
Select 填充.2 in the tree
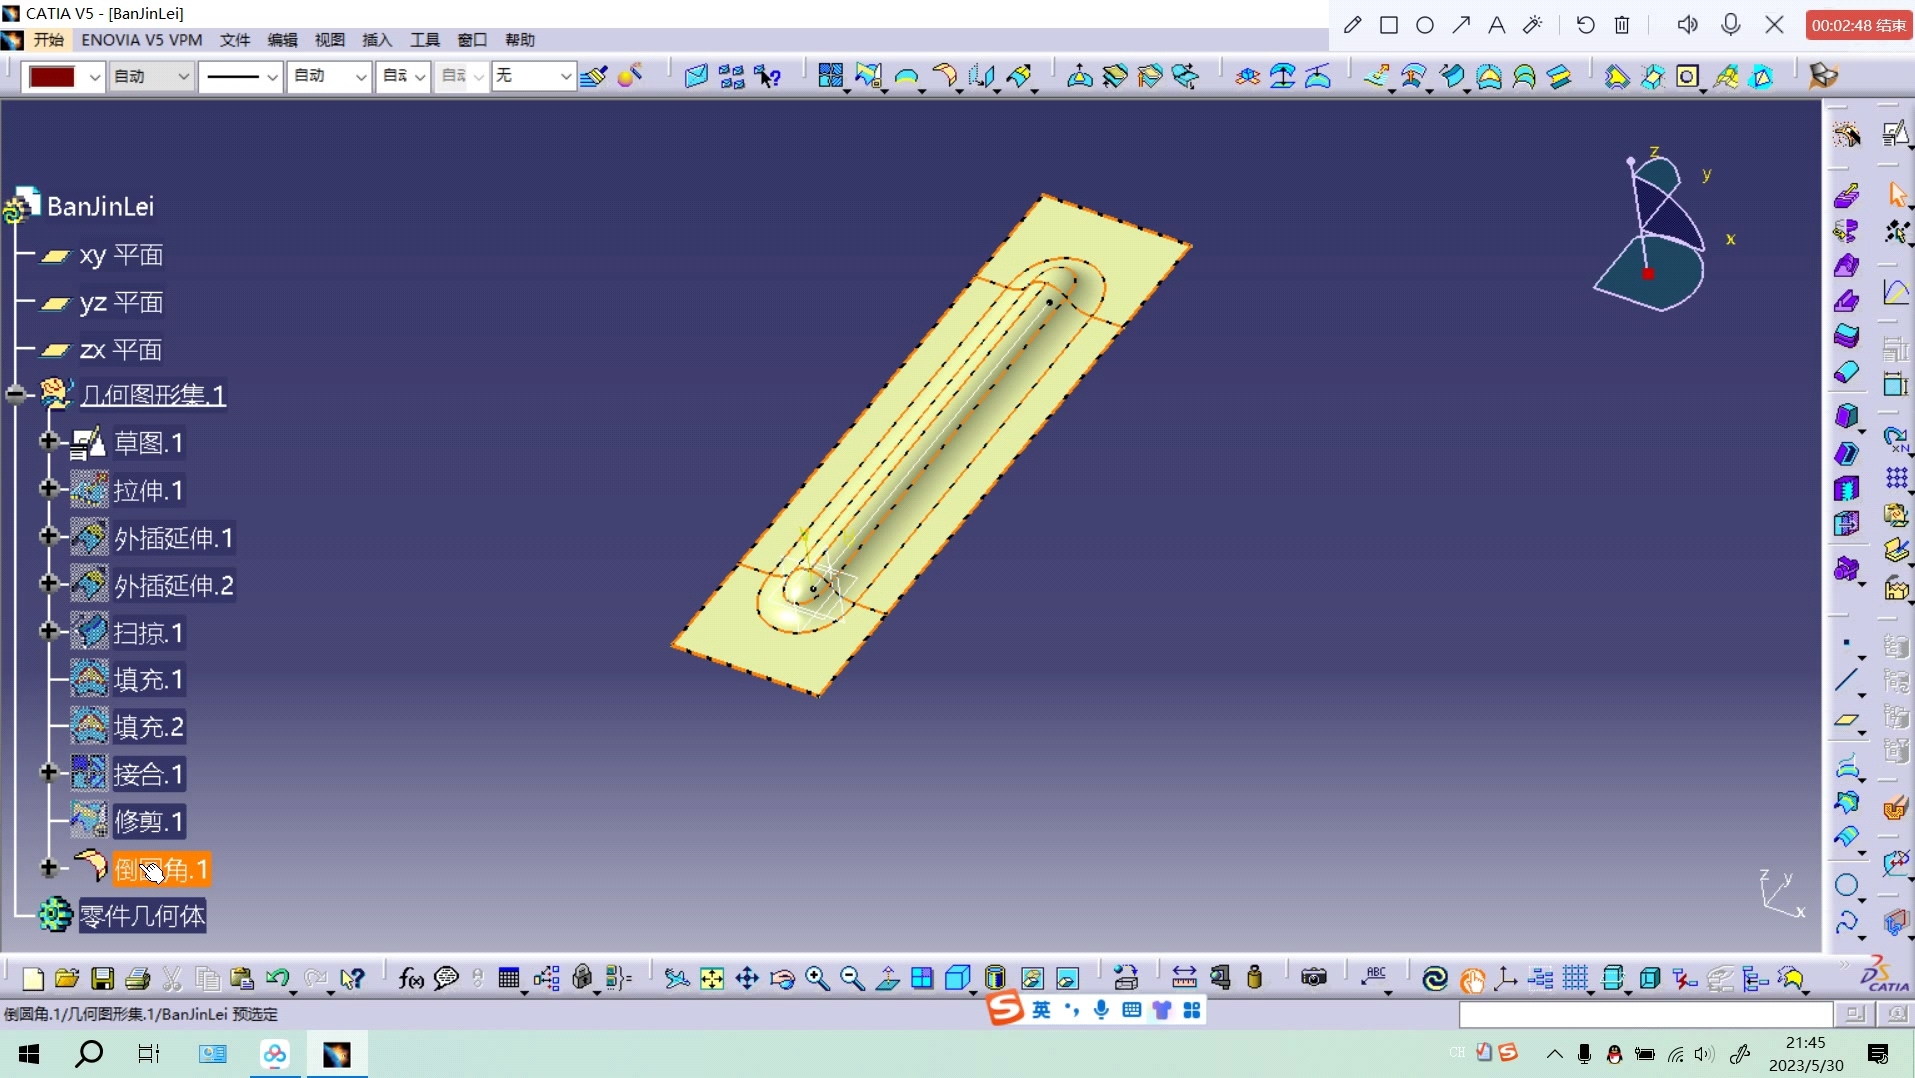click(x=149, y=727)
